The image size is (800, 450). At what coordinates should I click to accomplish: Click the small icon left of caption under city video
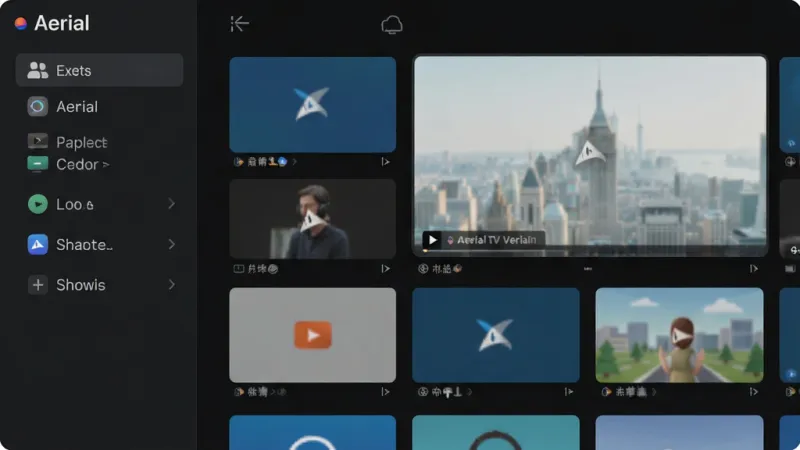click(x=423, y=269)
